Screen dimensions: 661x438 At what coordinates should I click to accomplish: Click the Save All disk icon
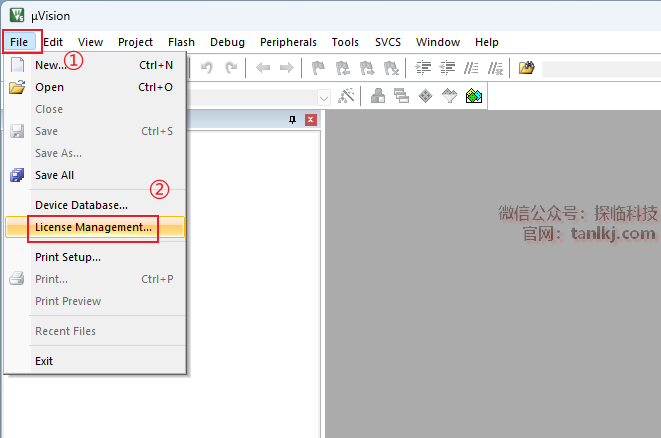(x=17, y=175)
